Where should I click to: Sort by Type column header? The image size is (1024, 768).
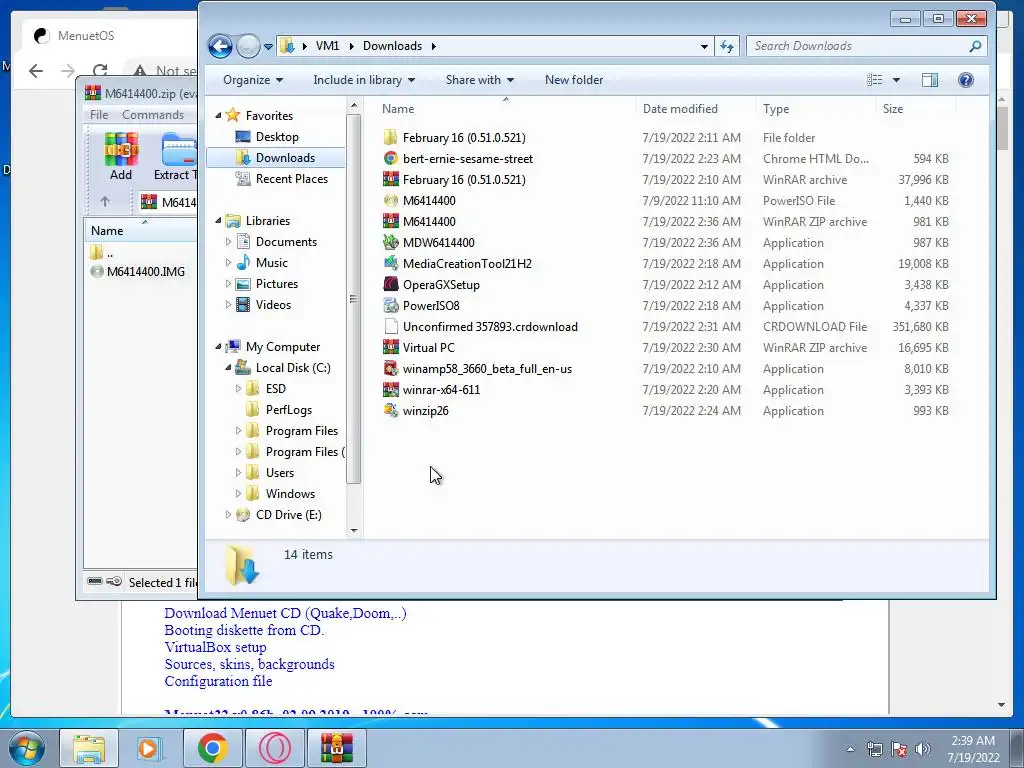816,108
